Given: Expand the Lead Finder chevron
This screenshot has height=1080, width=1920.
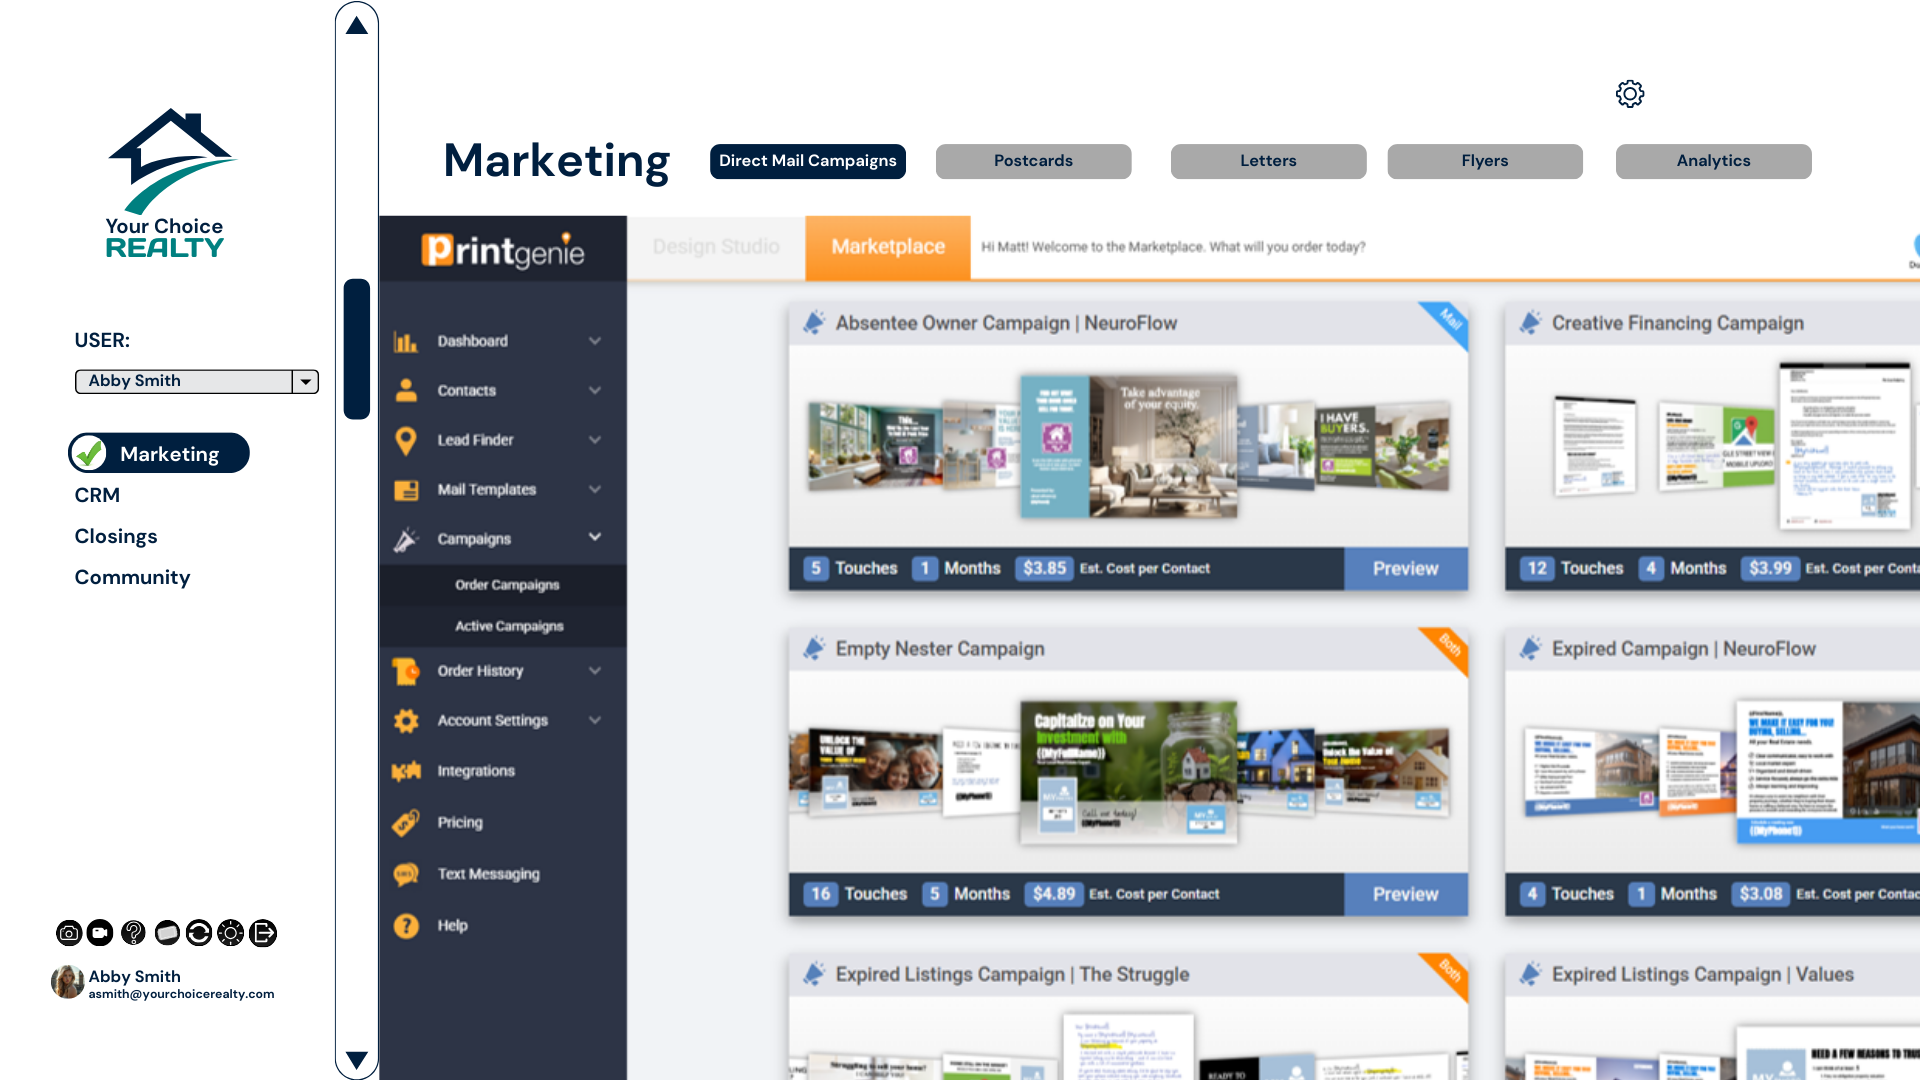Looking at the screenshot, I should pos(595,440).
